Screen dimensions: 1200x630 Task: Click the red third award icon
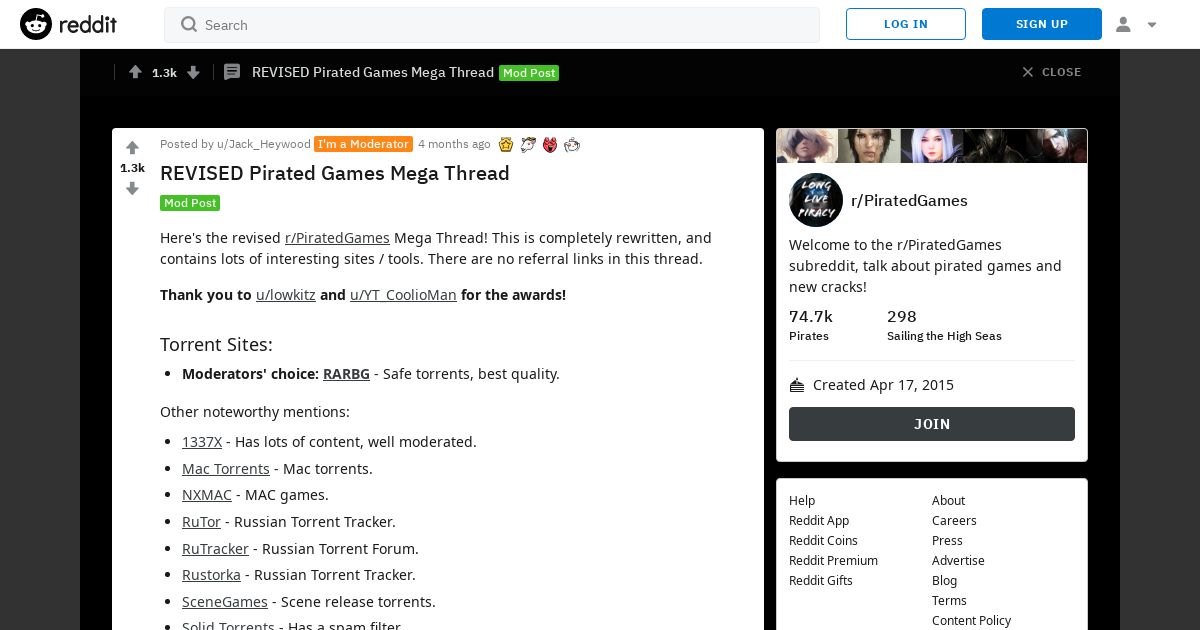[x=550, y=144]
